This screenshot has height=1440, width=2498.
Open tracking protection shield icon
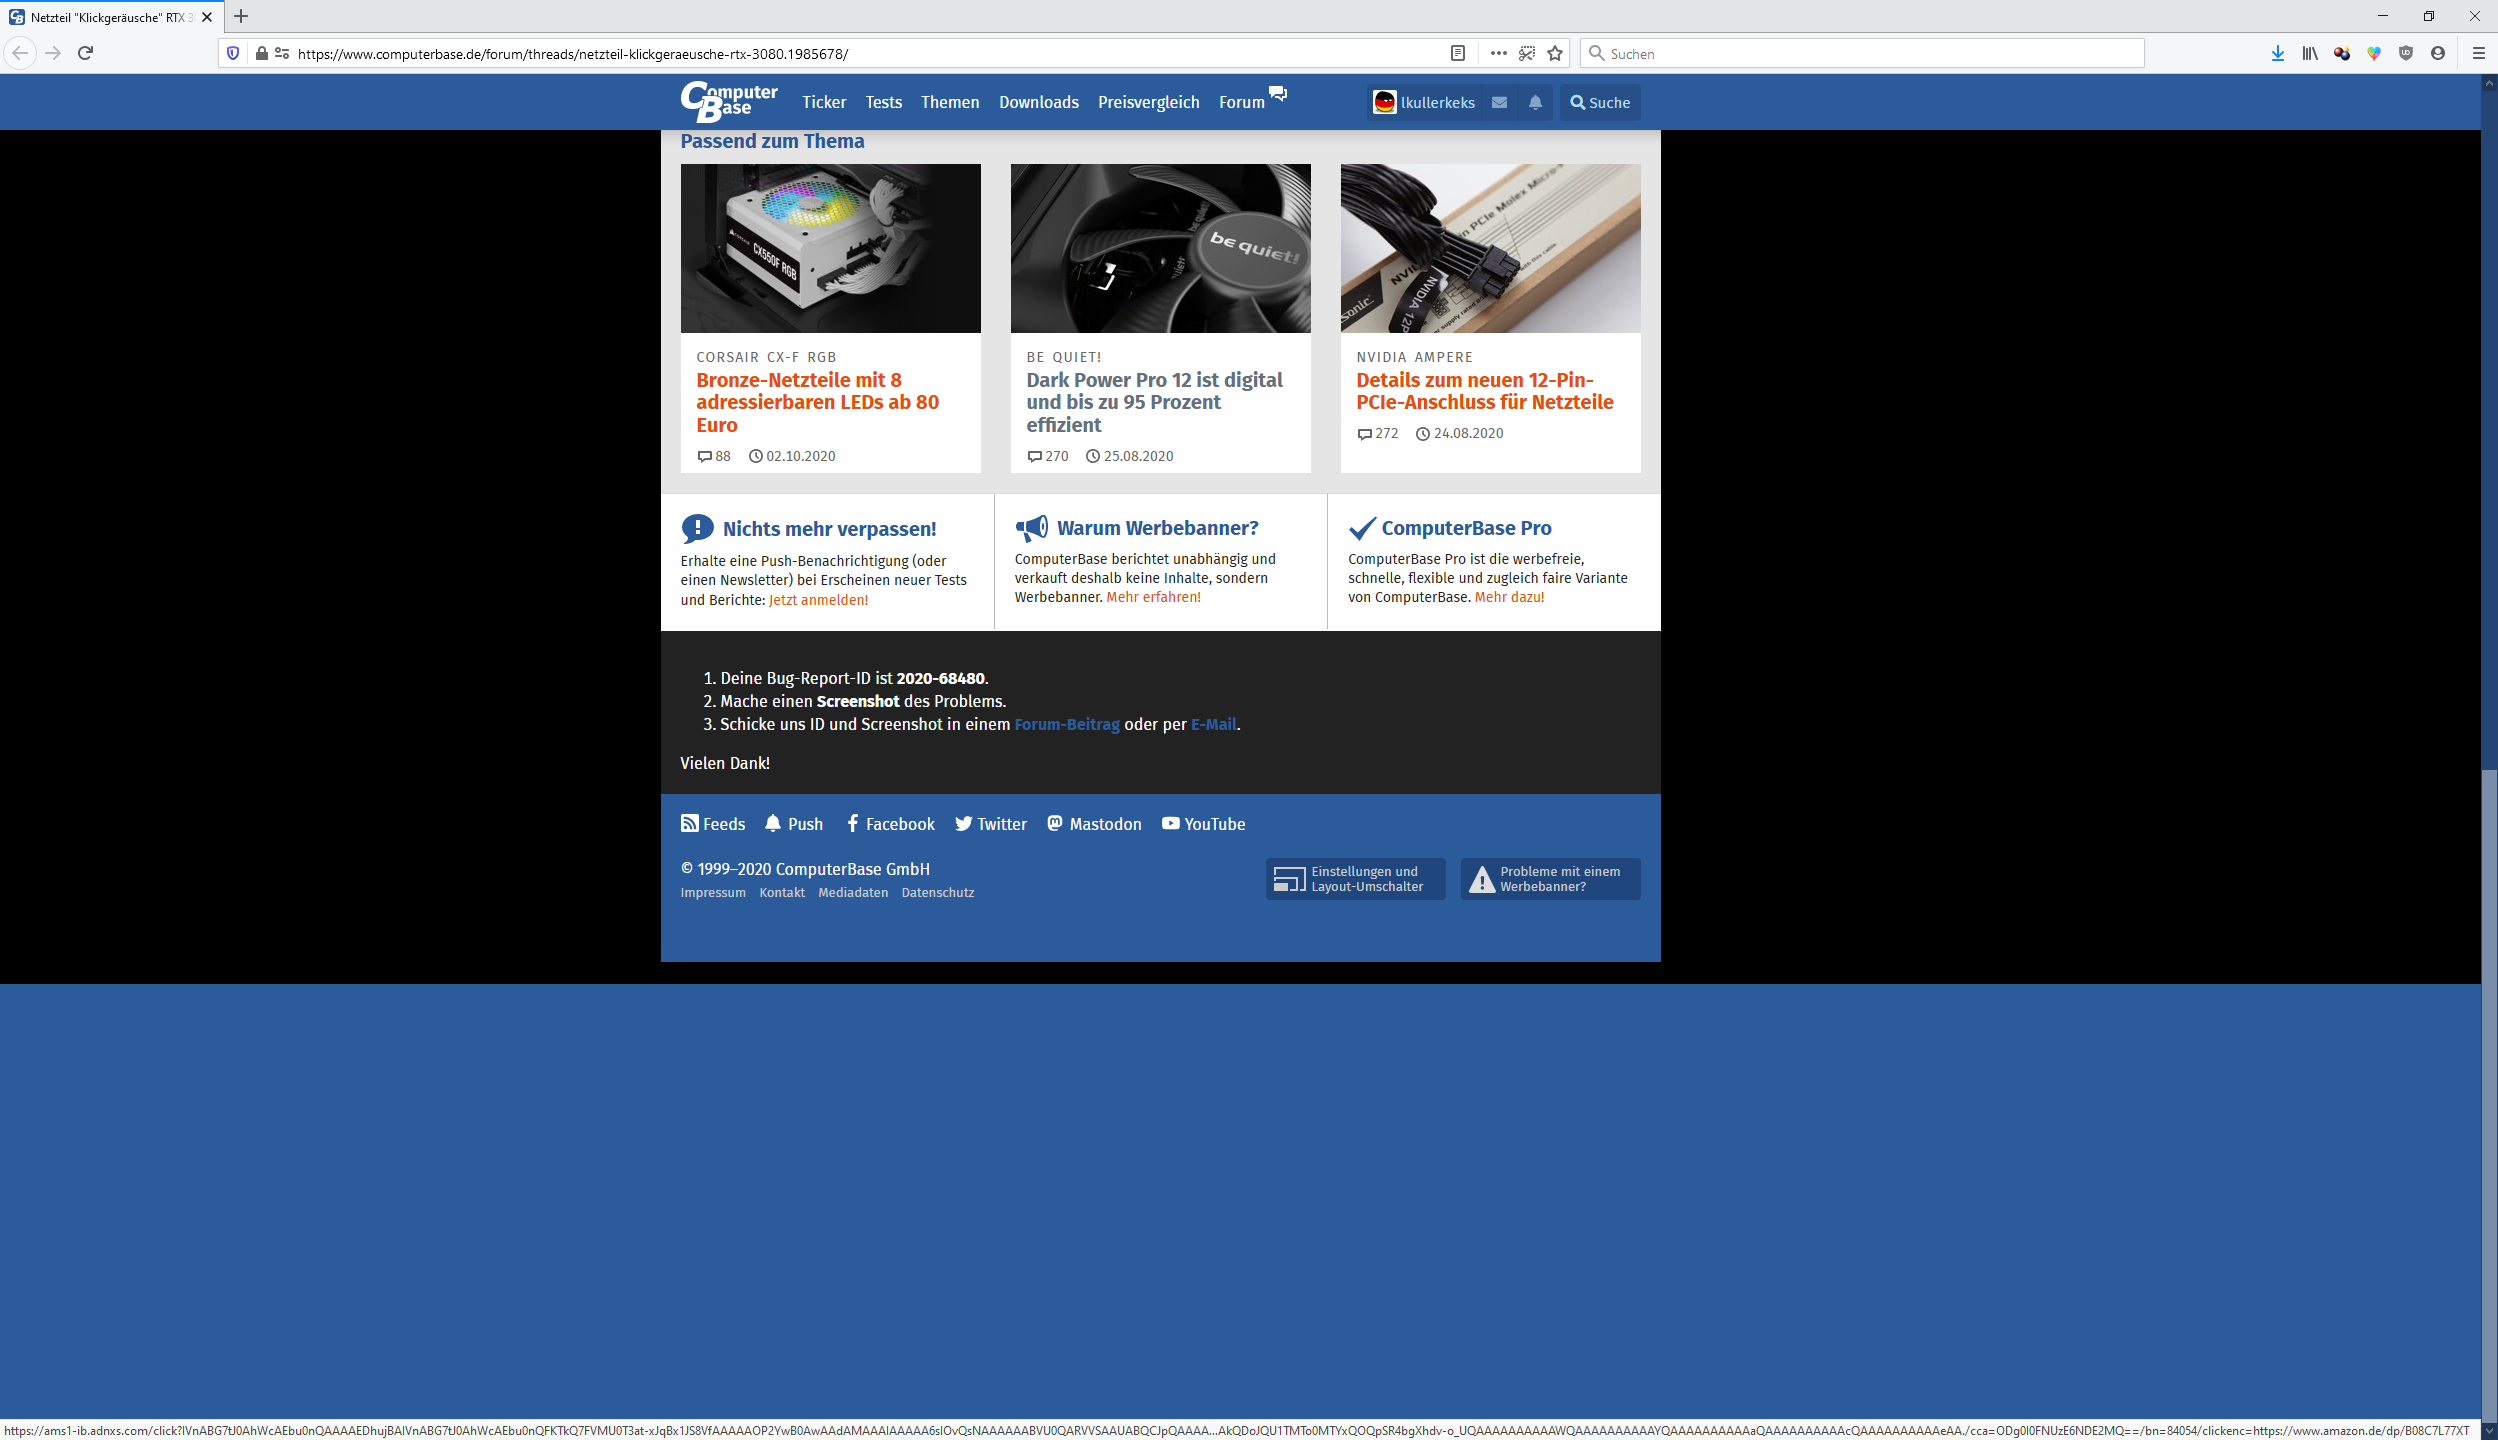tap(233, 53)
